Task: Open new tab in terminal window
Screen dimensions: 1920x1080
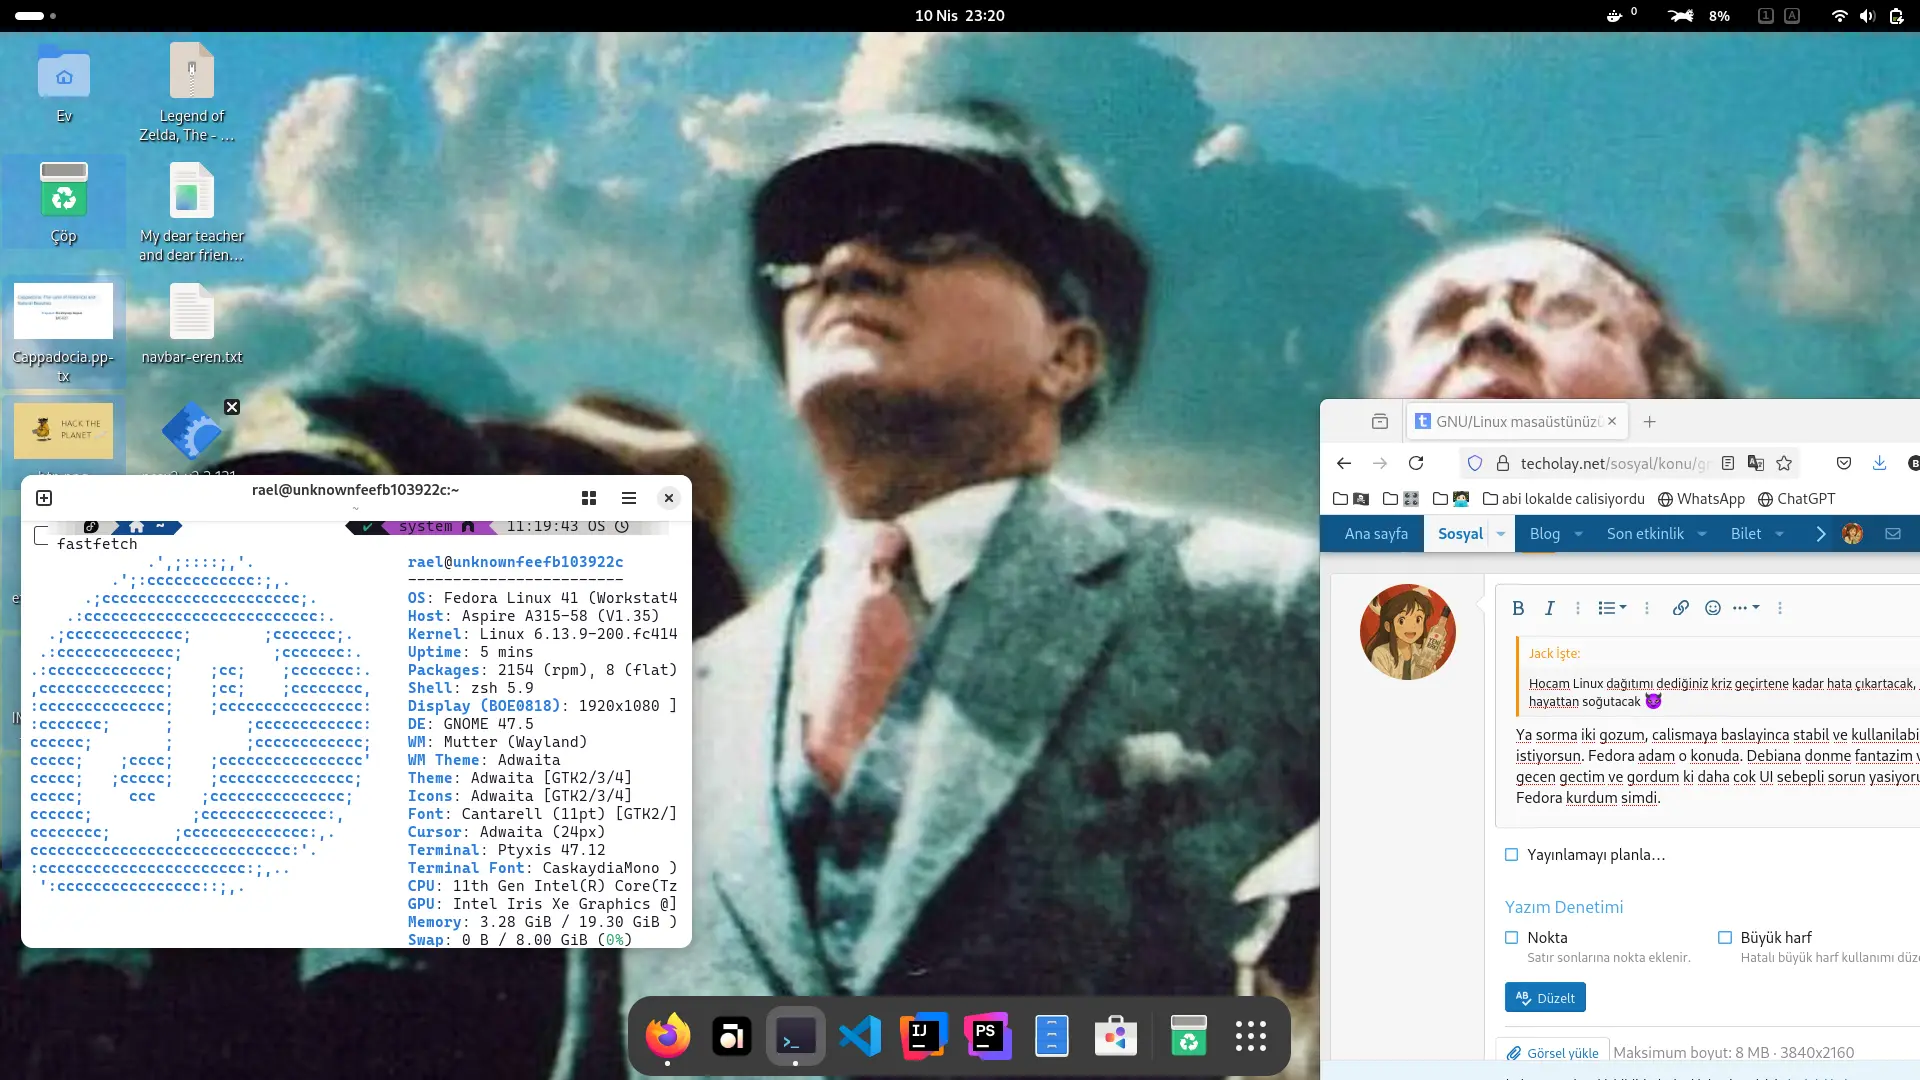Action: click(44, 498)
